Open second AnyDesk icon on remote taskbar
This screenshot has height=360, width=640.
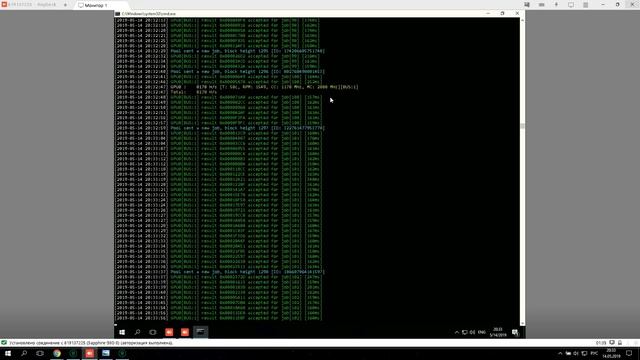(x=184, y=332)
